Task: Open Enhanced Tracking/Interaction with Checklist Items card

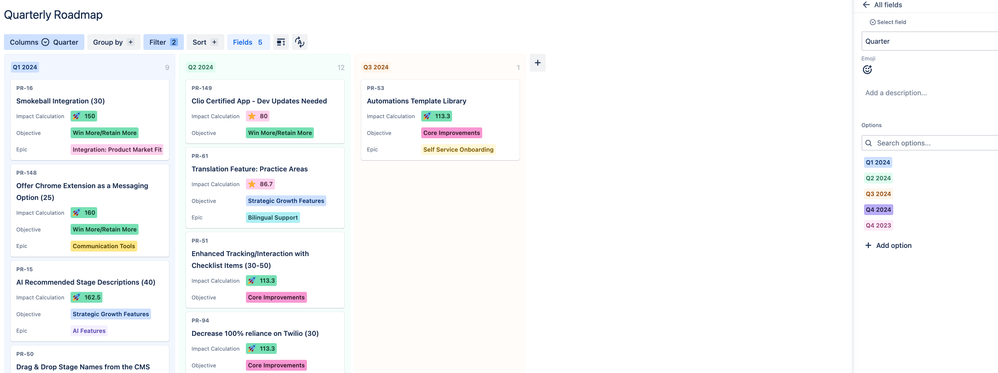Action: (265, 270)
